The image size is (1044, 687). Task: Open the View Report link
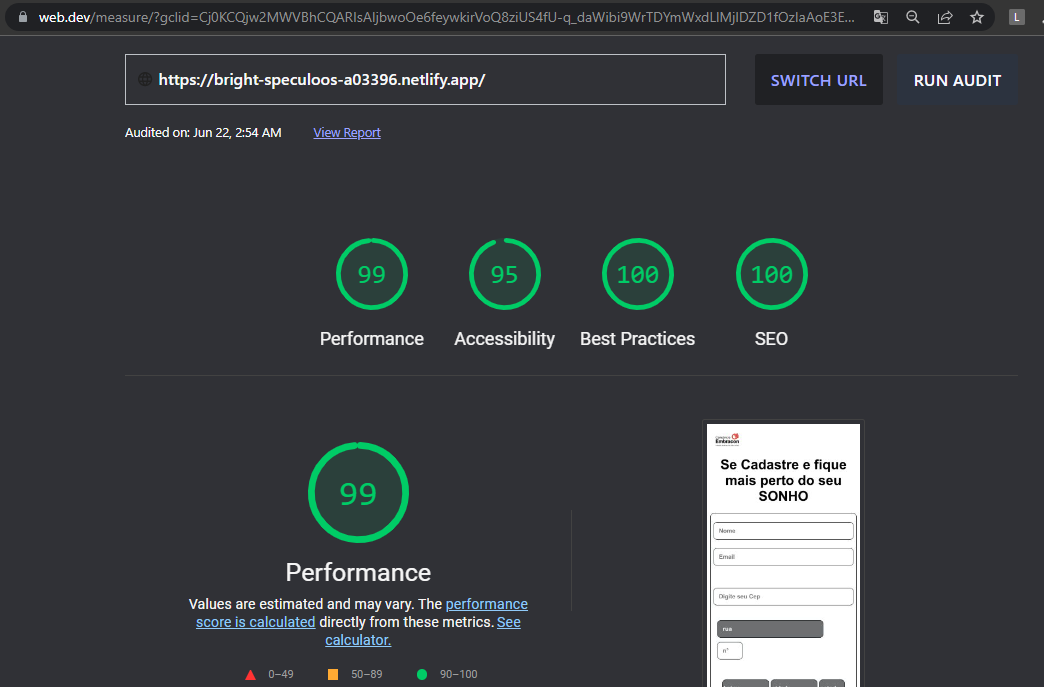coord(347,132)
